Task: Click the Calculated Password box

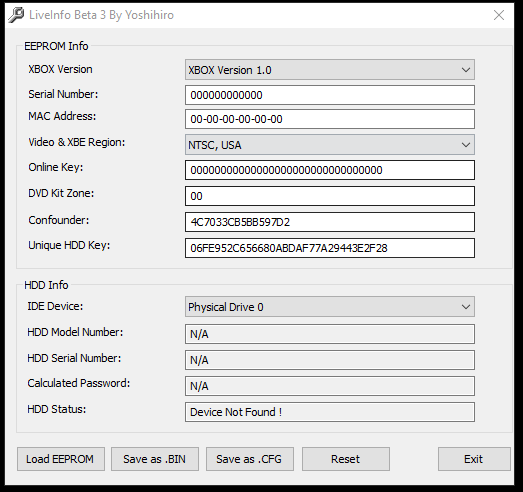Action: point(330,386)
